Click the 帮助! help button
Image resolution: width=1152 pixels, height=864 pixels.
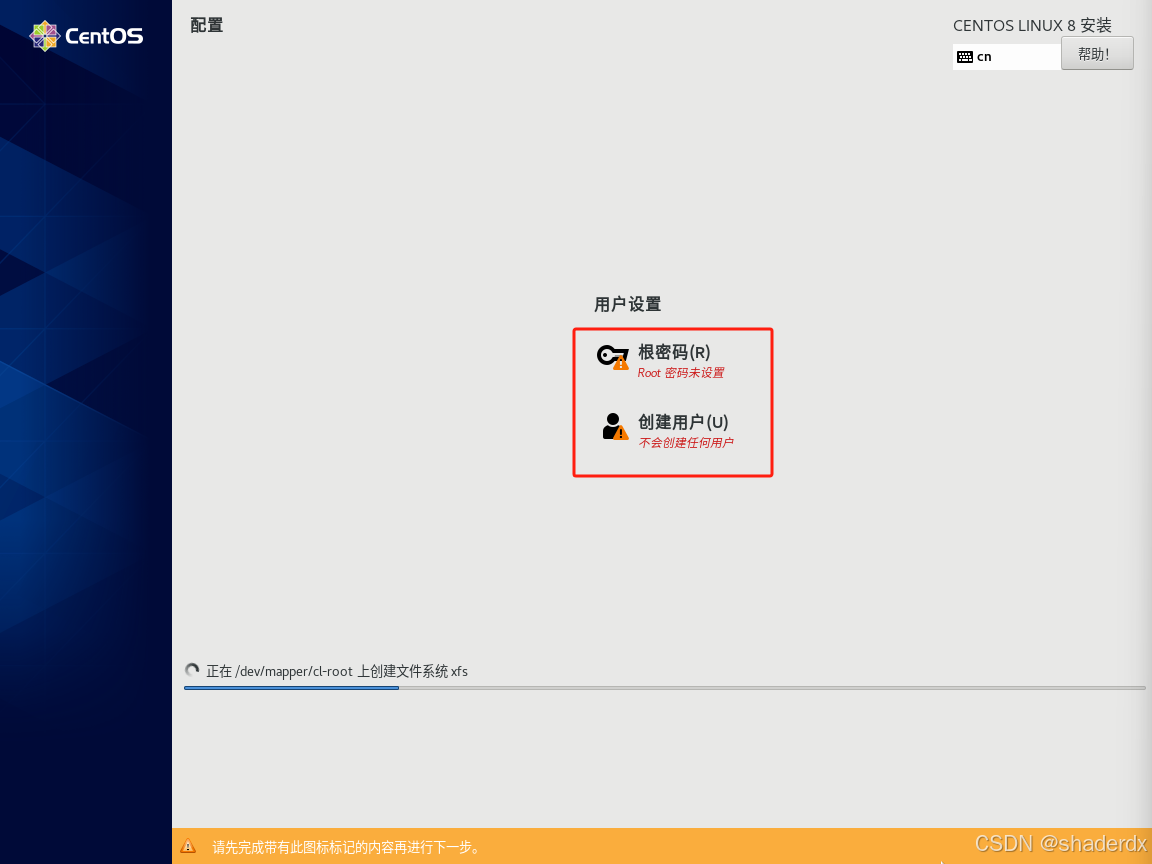pos(1096,54)
